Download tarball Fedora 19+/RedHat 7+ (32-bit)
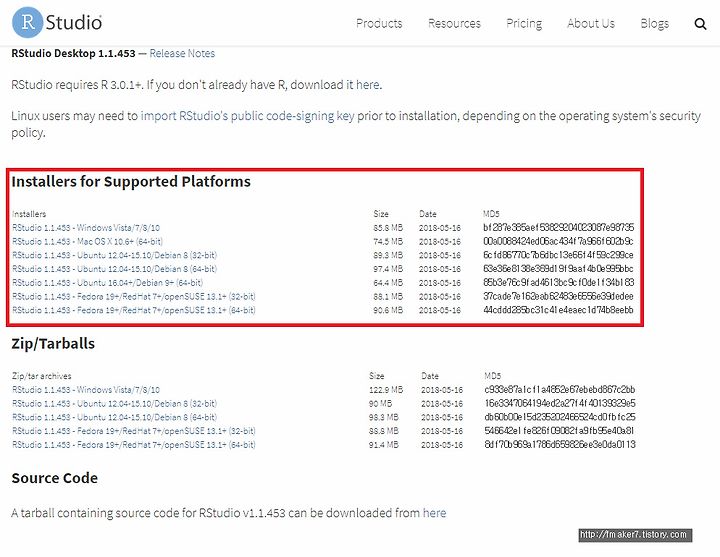This screenshot has width=720, height=557. pos(134,431)
